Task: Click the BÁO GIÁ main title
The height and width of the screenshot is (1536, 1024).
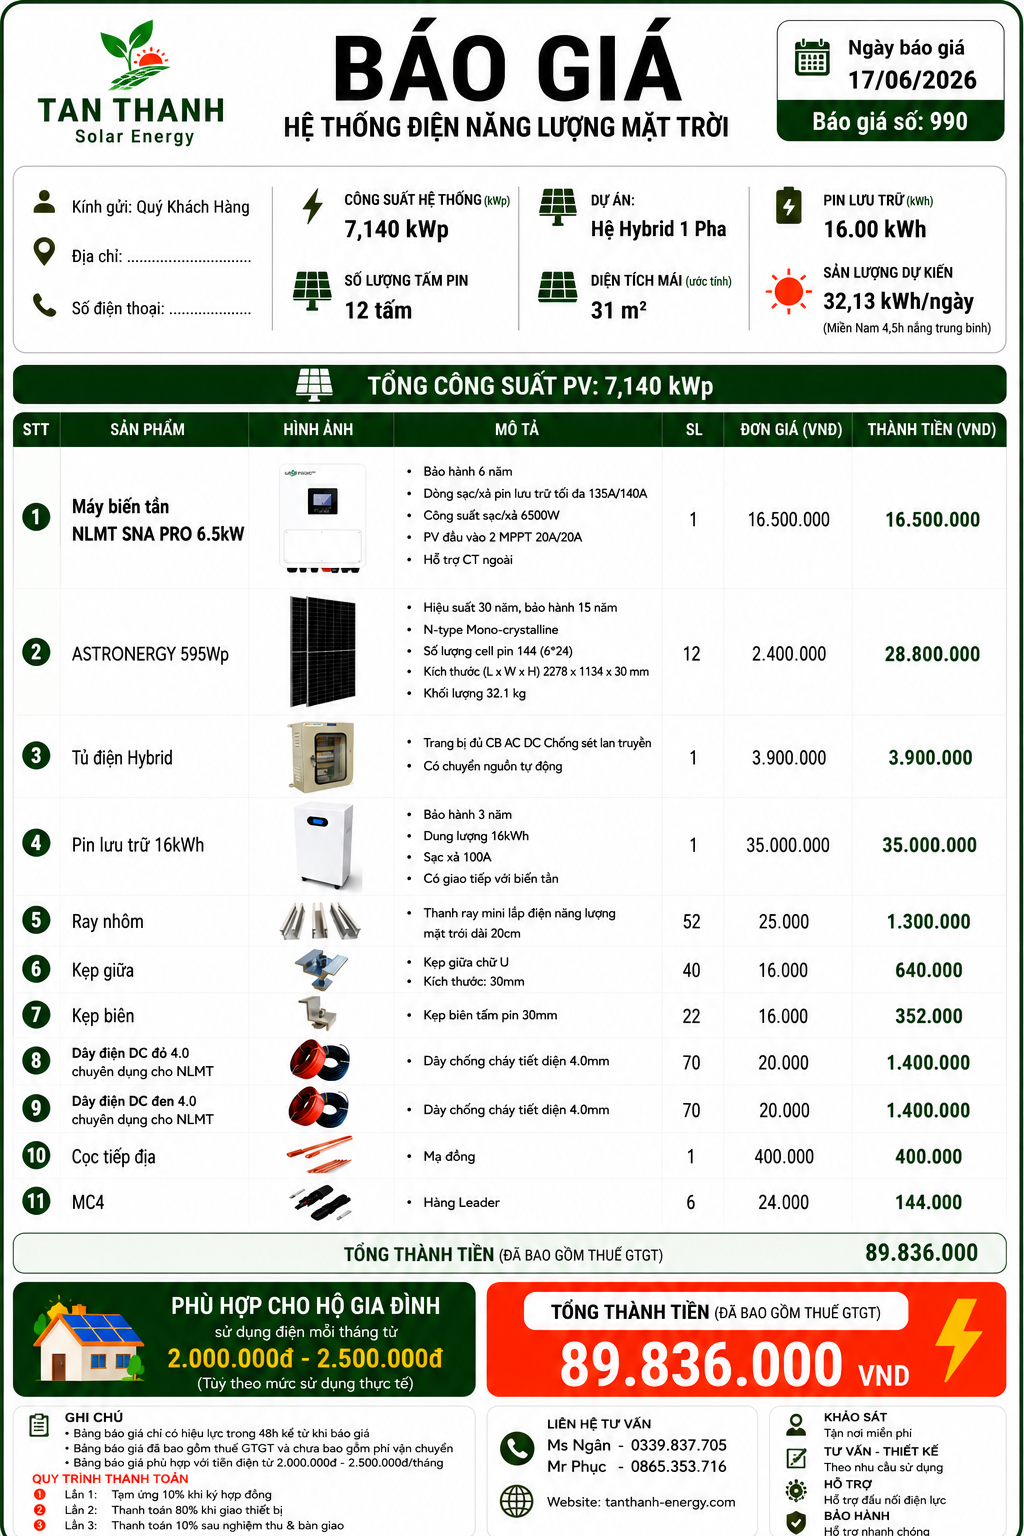Action: tap(507, 69)
